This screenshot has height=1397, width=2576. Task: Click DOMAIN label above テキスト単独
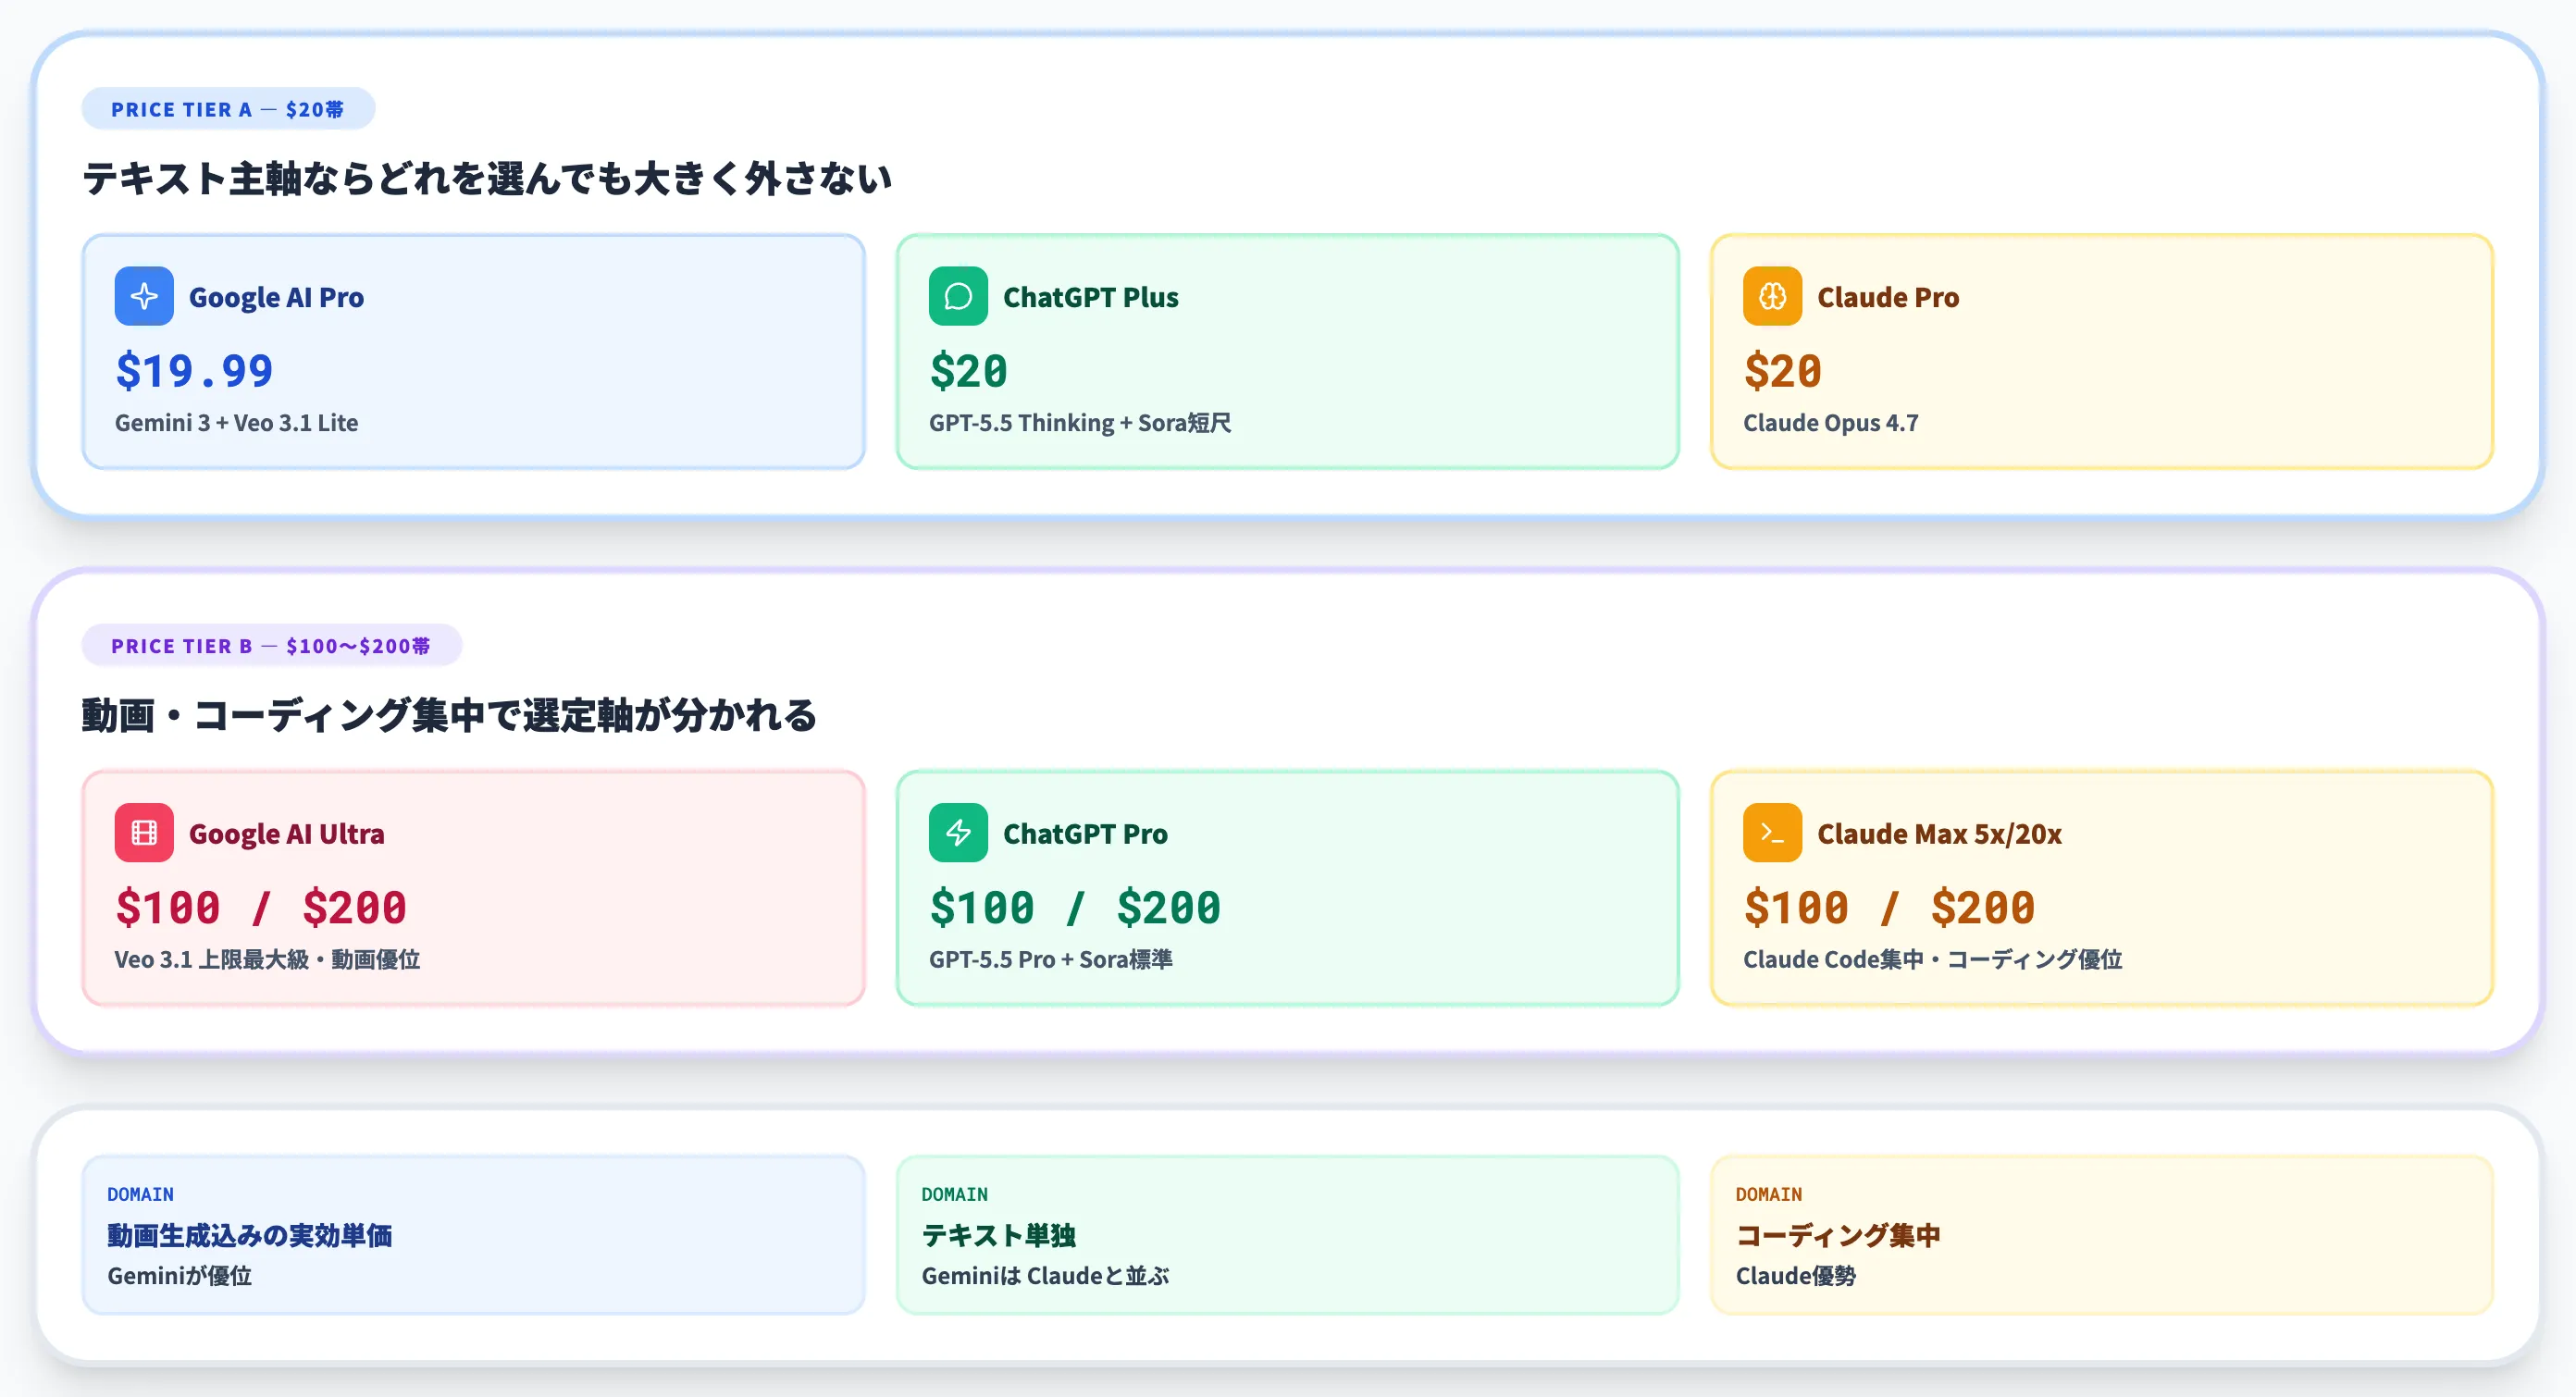954,1194
